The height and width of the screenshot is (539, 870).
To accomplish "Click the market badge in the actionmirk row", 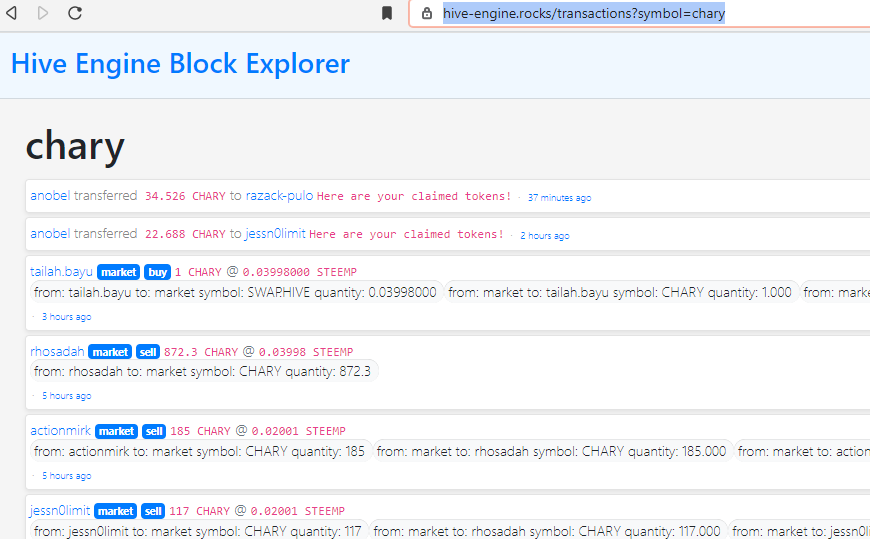I will (x=117, y=431).
